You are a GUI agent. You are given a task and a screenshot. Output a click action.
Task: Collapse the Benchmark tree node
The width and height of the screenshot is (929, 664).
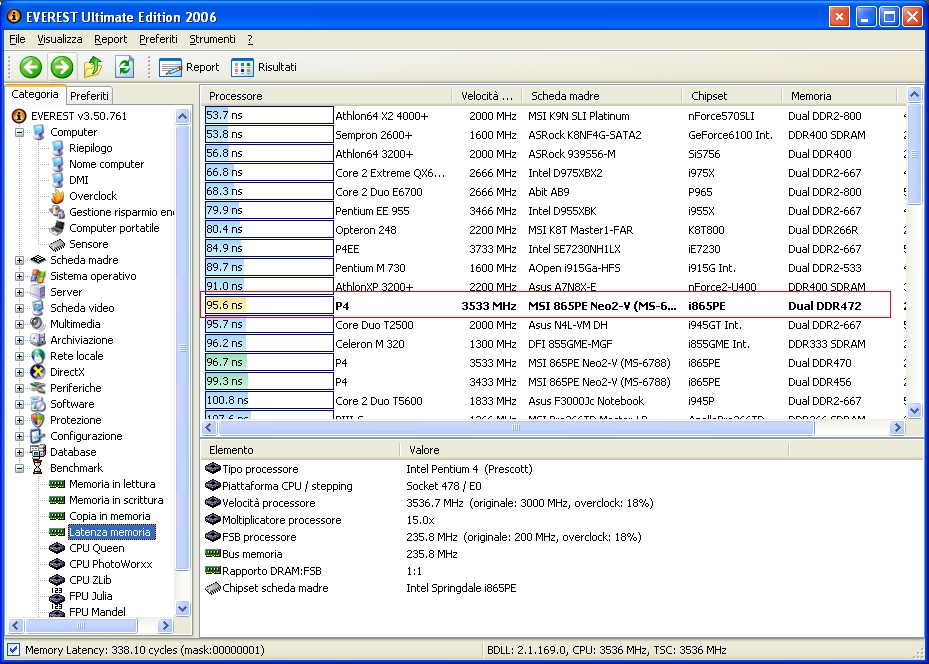pos(20,468)
